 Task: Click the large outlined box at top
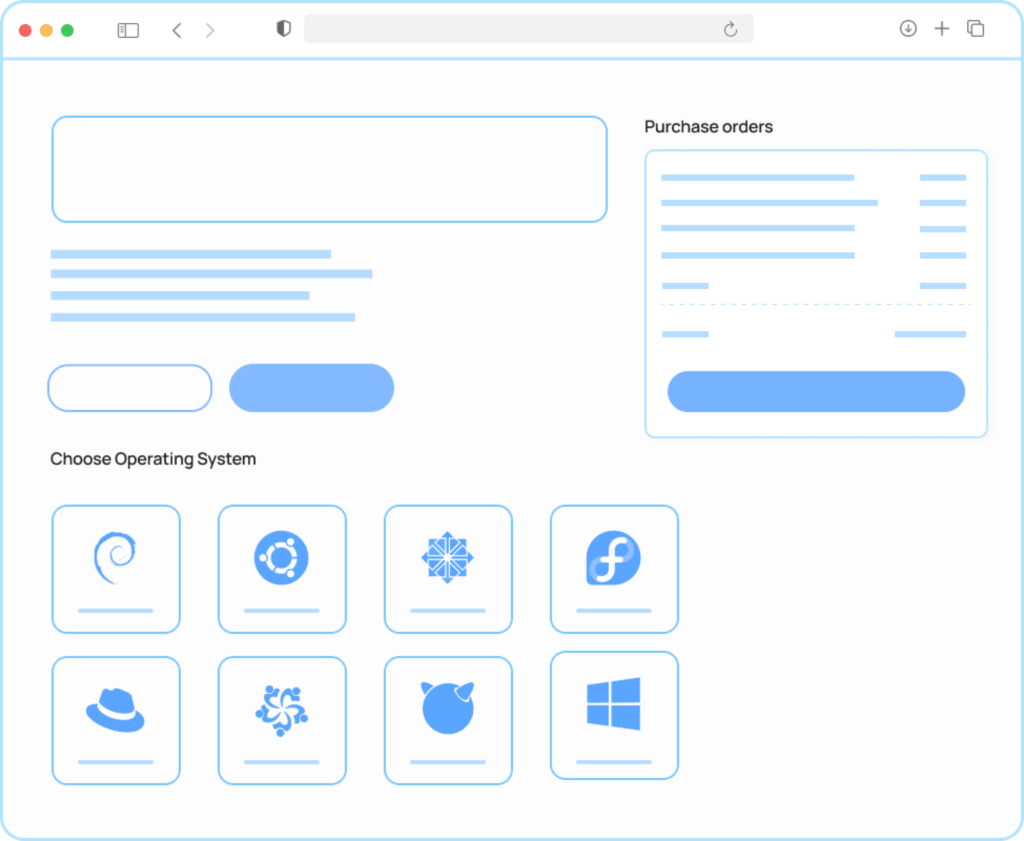click(x=329, y=169)
